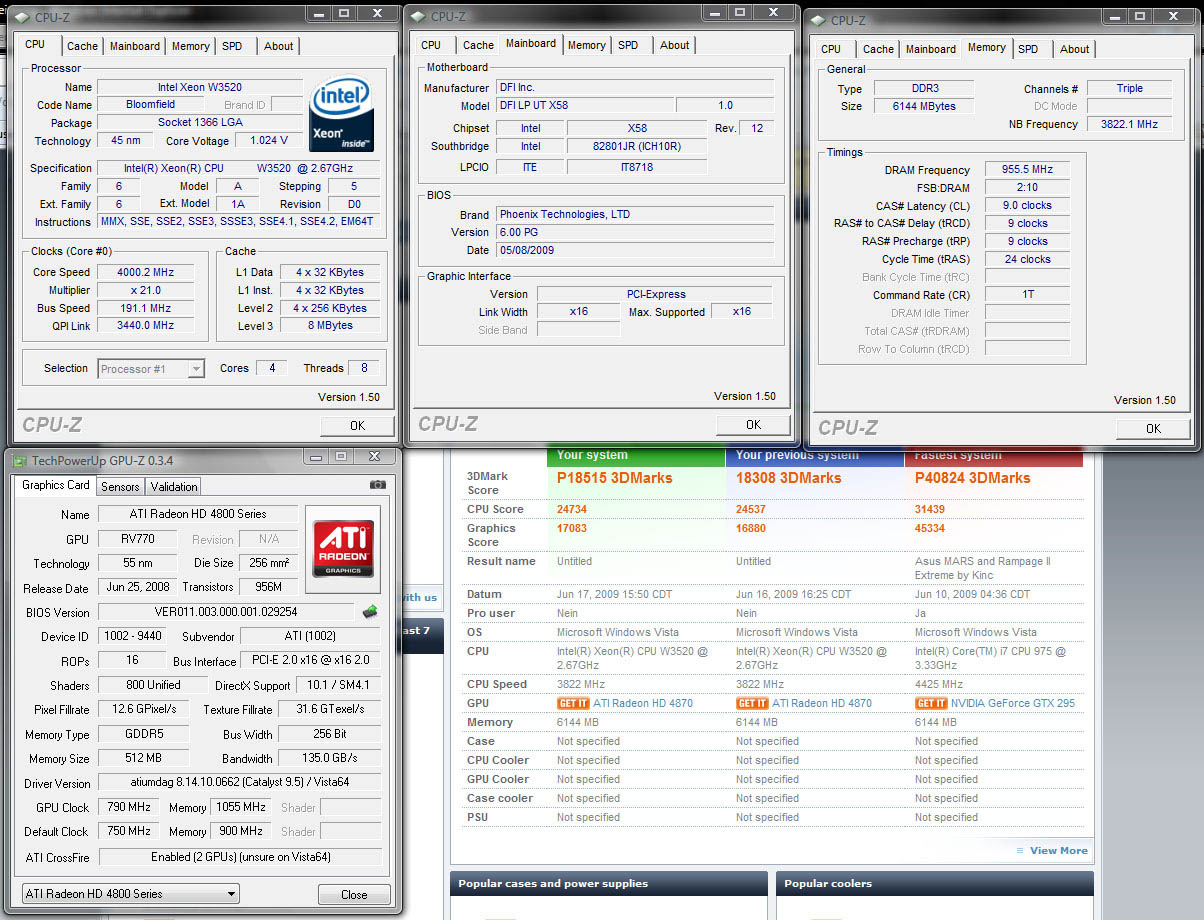Click GET IT badge beside NVIDIA GeForce GTX 295
This screenshot has height=920, width=1204.
pyautogui.click(x=930, y=703)
